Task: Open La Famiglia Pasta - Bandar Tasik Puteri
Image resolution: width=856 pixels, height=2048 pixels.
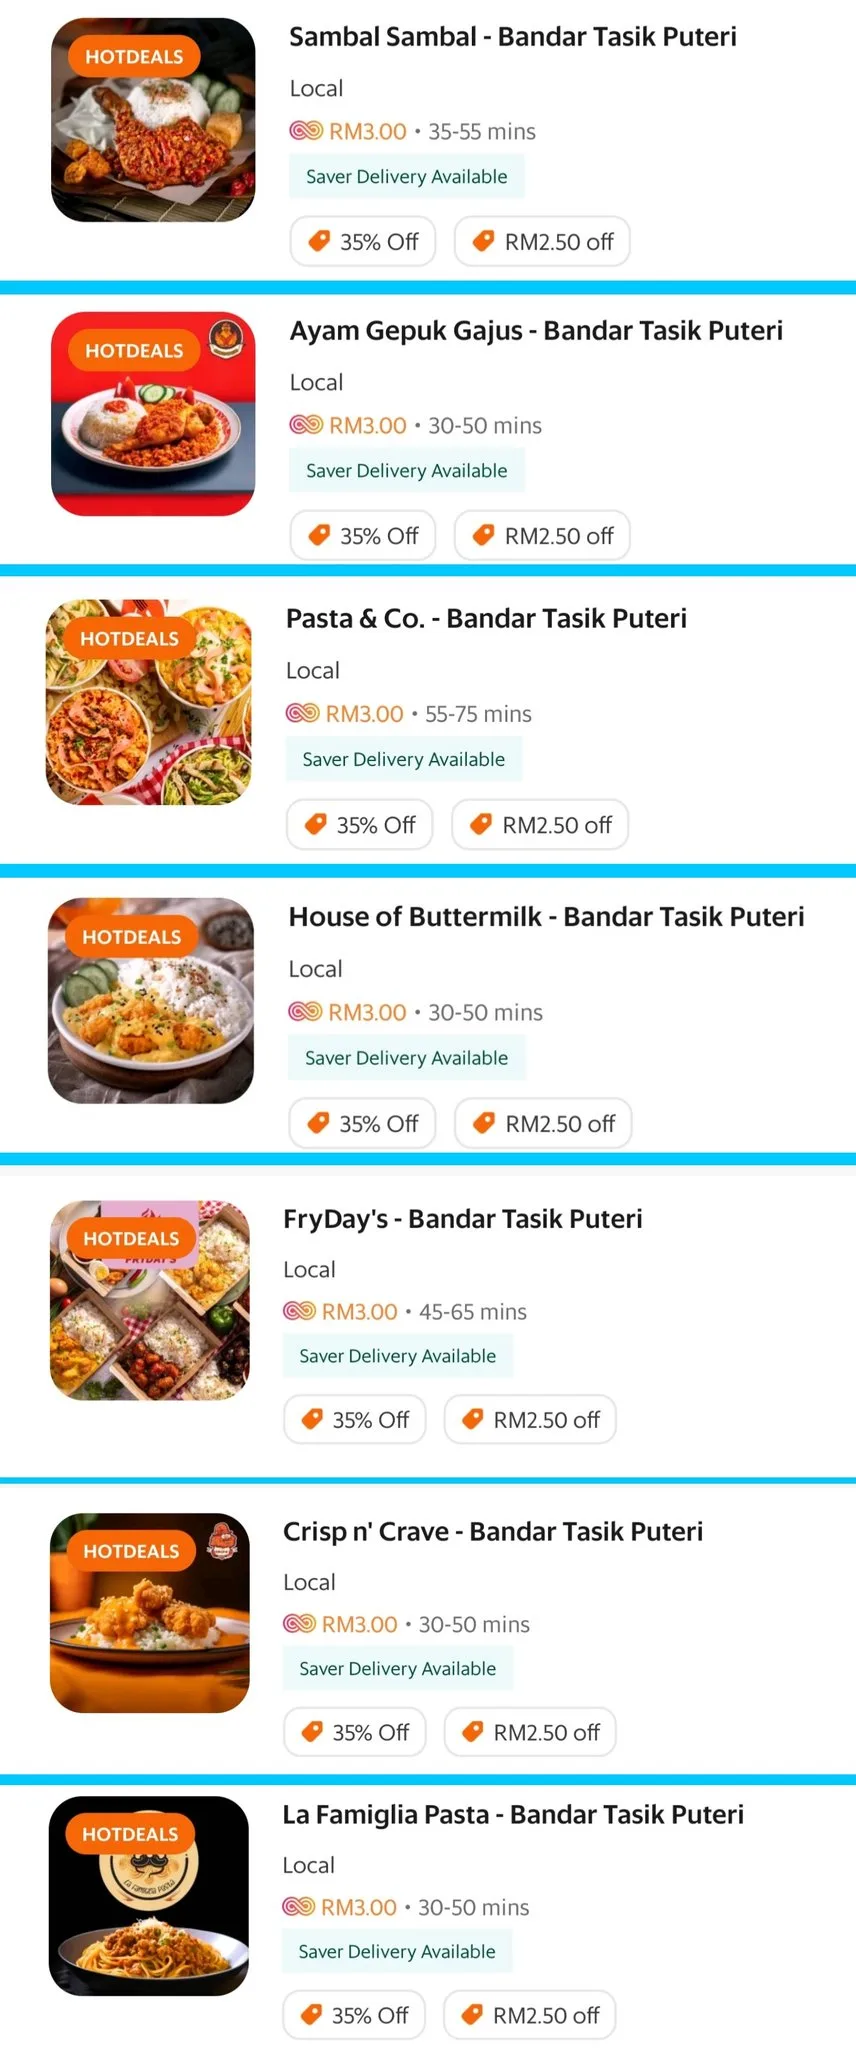Action: click(x=513, y=1815)
